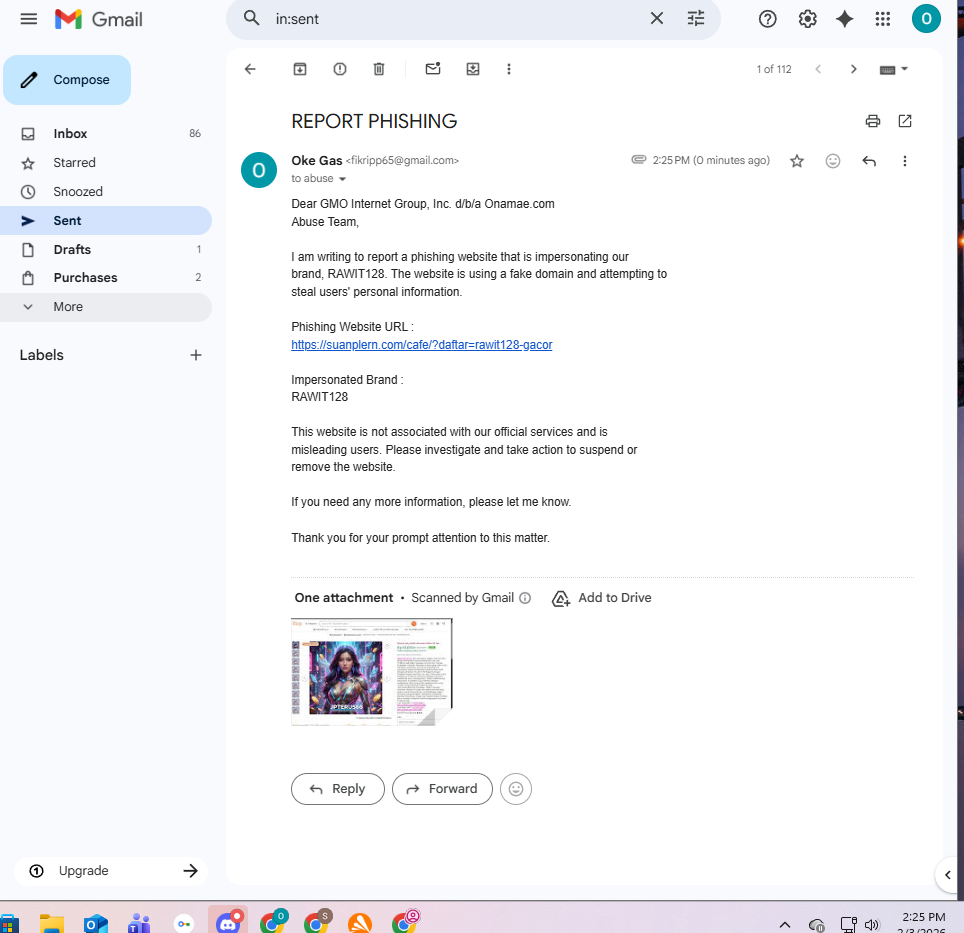
Task: Click the Upgrade storage button
Action: [111, 871]
